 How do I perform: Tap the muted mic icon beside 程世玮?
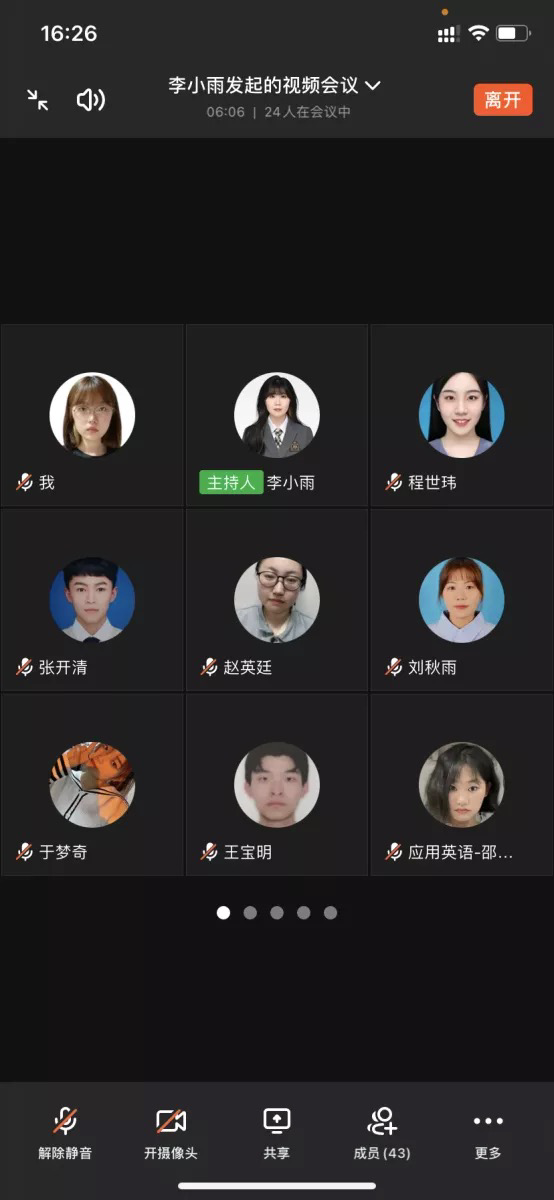pyautogui.click(x=394, y=482)
